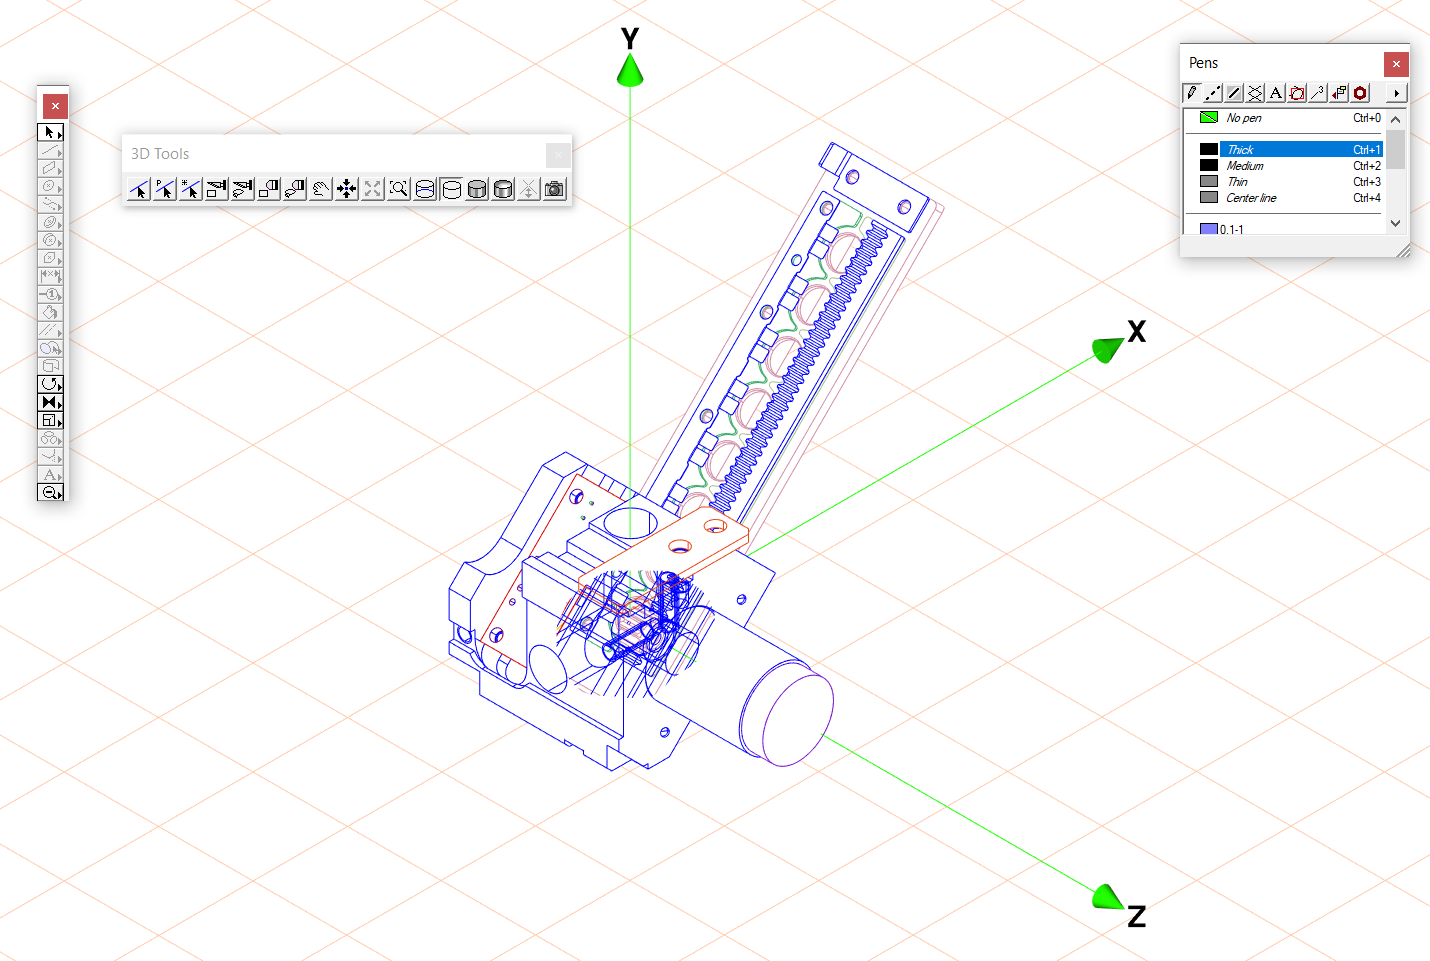Toggle pencil pens mode in Pens panel

[1192, 93]
